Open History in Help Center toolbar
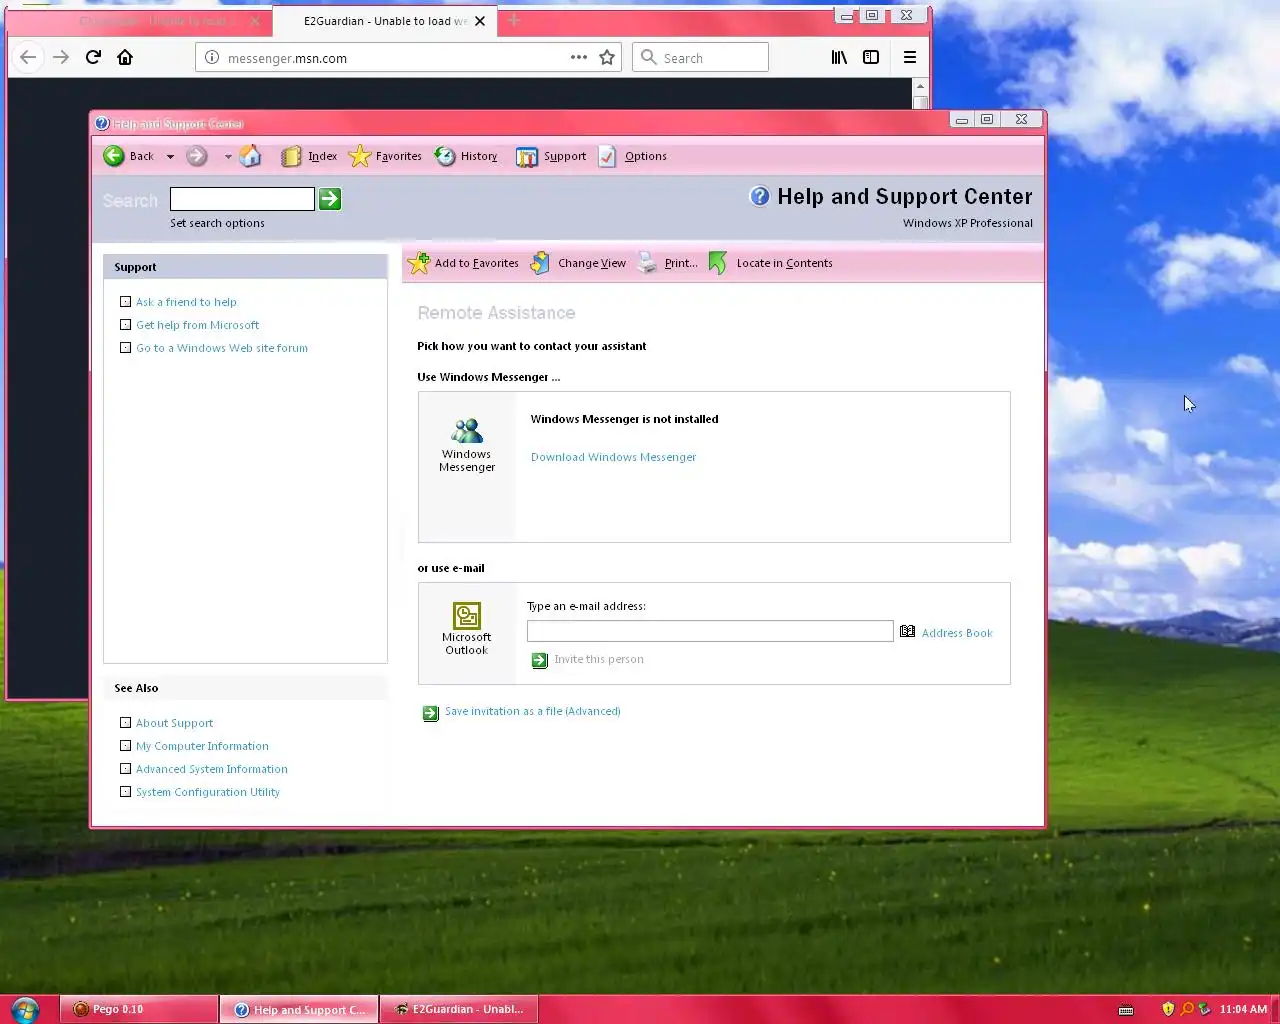The image size is (1280, 1024). click(466, 156)
